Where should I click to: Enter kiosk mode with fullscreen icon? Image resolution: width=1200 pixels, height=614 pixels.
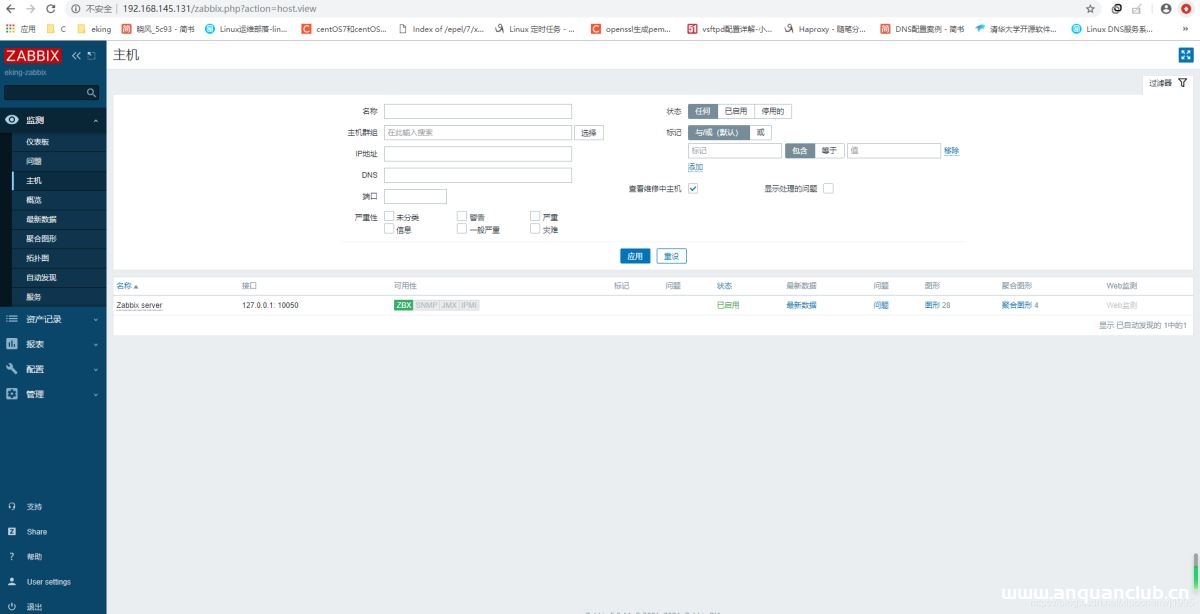pos(1186,55)
